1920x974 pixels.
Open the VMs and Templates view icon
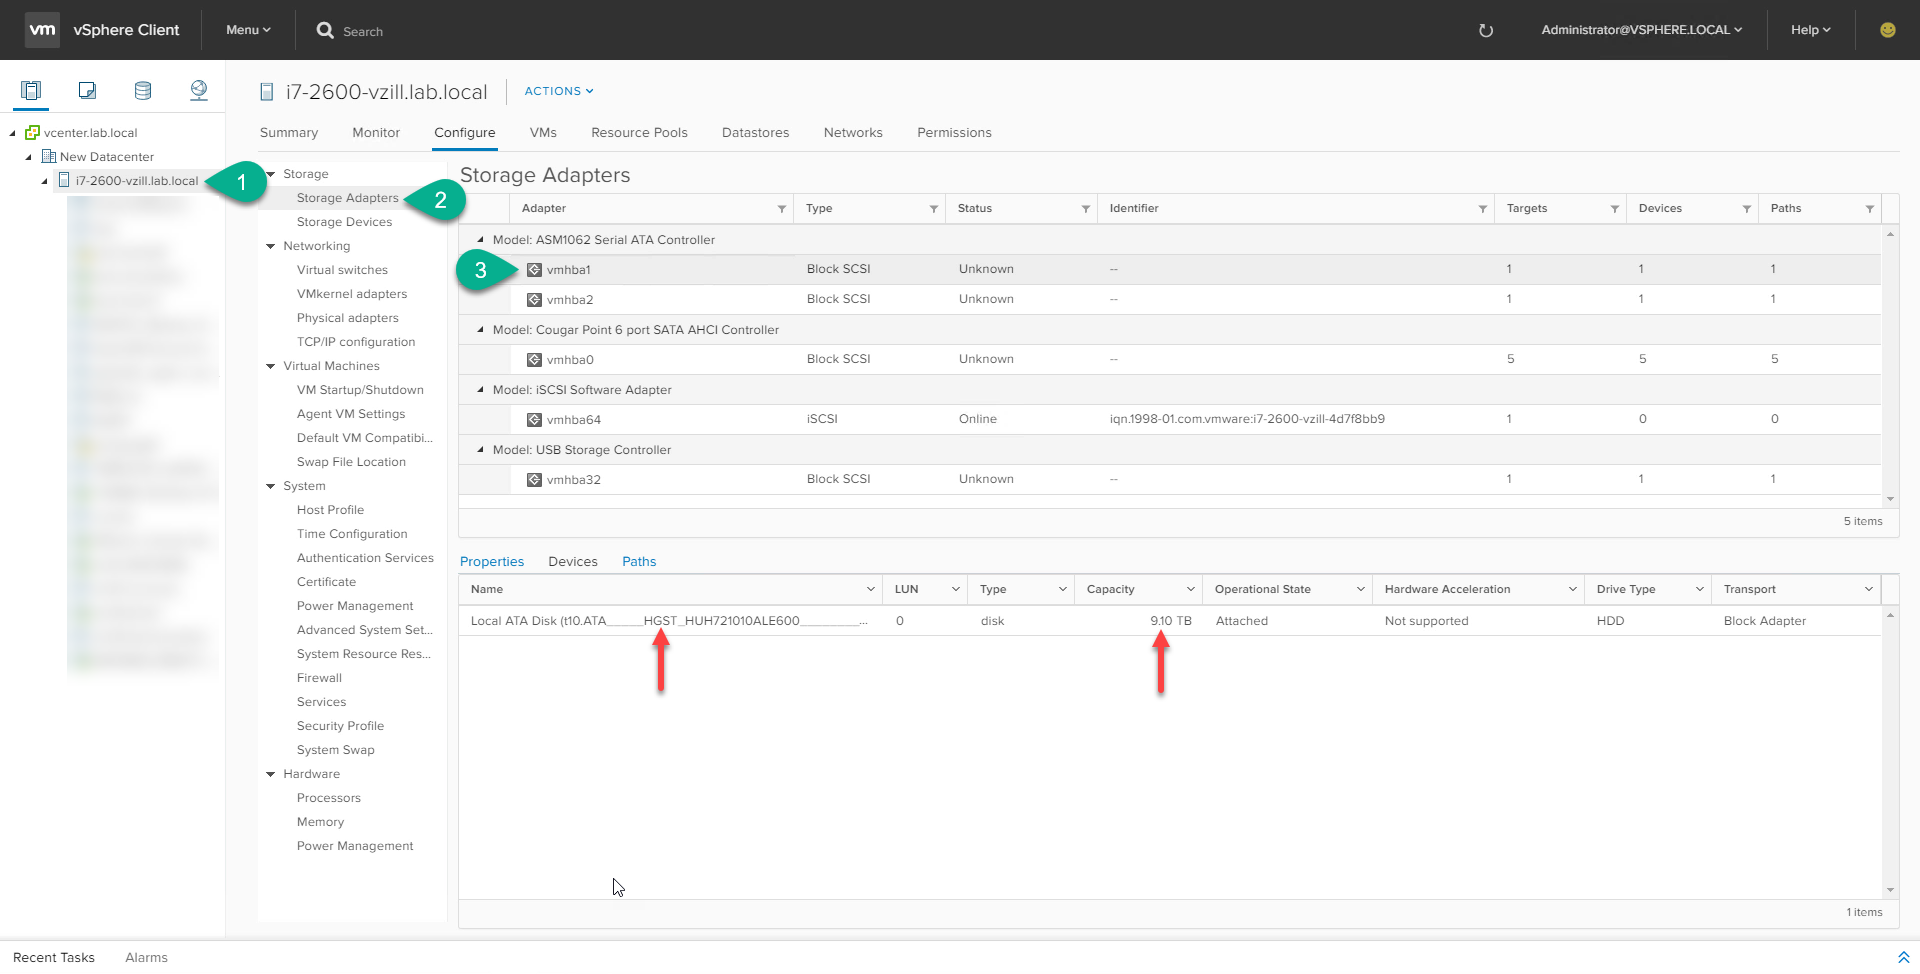pos(87,91)
